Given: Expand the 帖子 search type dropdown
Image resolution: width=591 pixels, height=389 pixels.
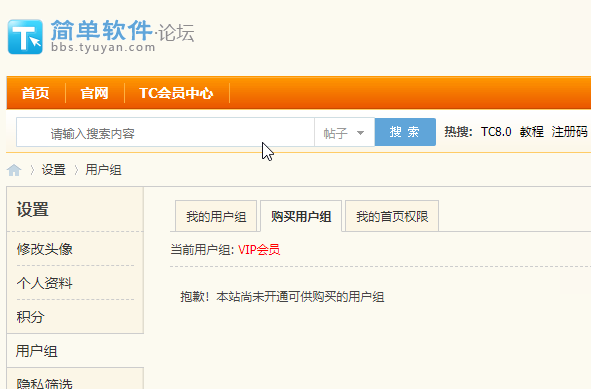Looking at the screenshot, I should pyautogui.click(x=344, y=132).
